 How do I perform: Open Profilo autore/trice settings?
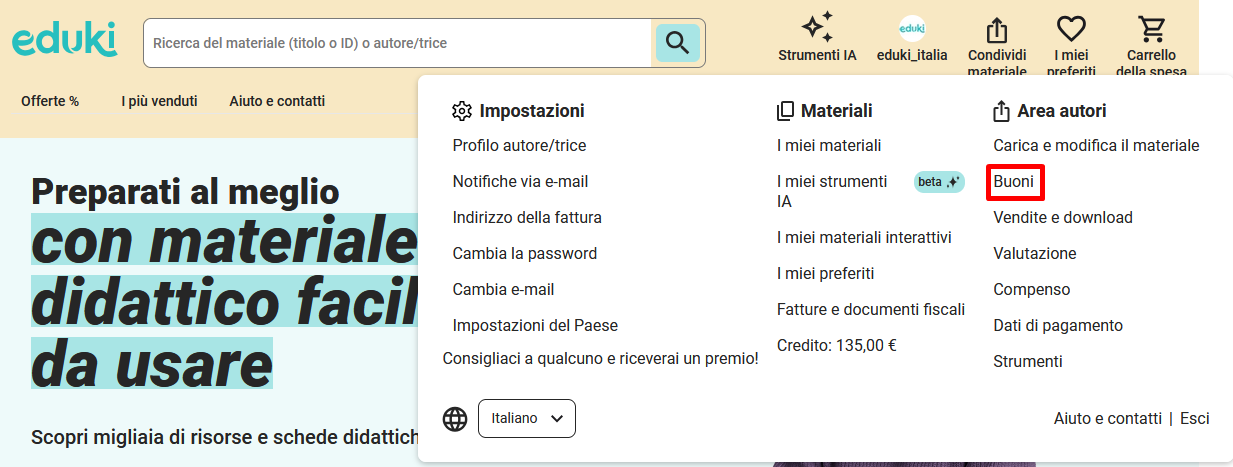pos(519,146)
